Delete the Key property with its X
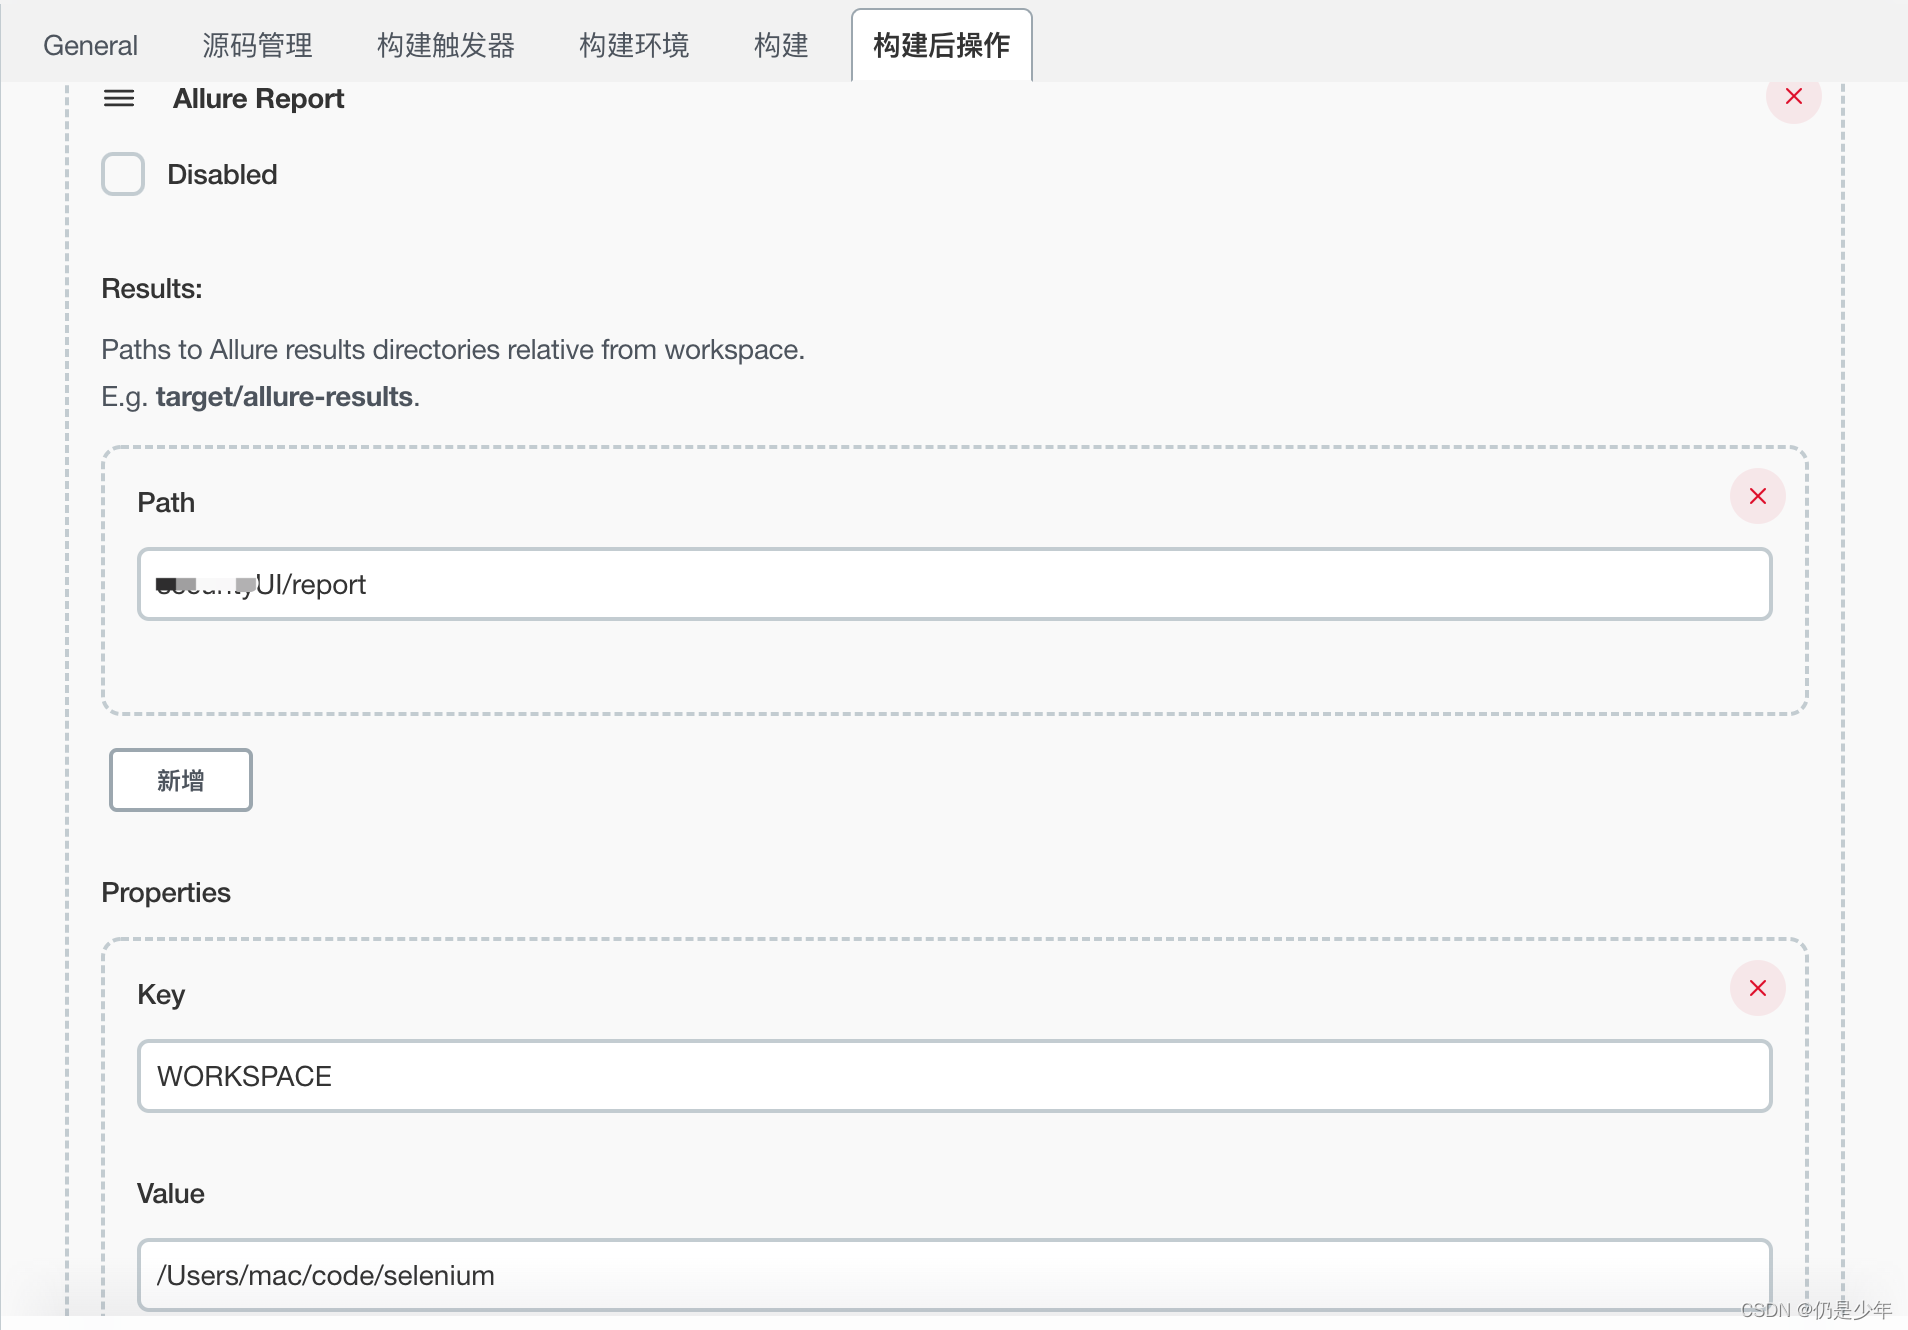 [1757, 988]
